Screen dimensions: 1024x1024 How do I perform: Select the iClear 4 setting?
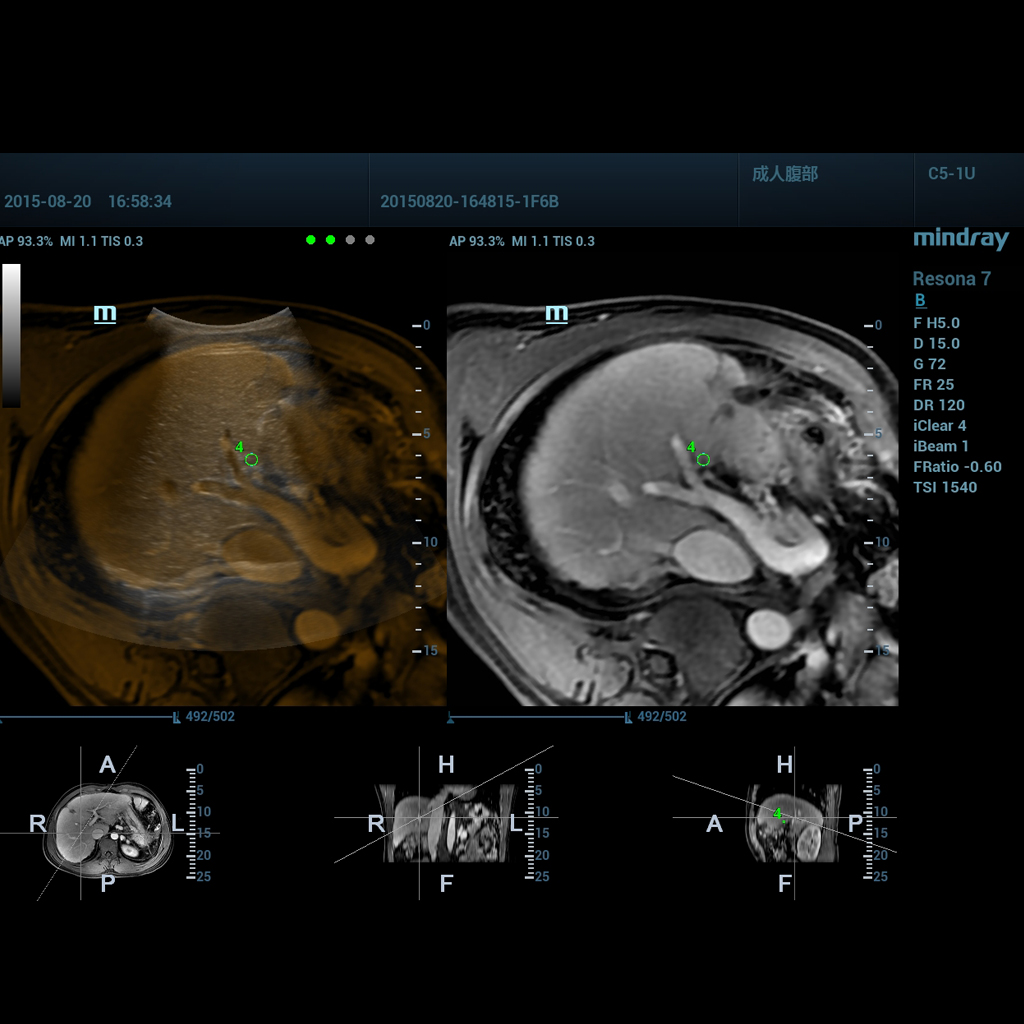[939, 426]
